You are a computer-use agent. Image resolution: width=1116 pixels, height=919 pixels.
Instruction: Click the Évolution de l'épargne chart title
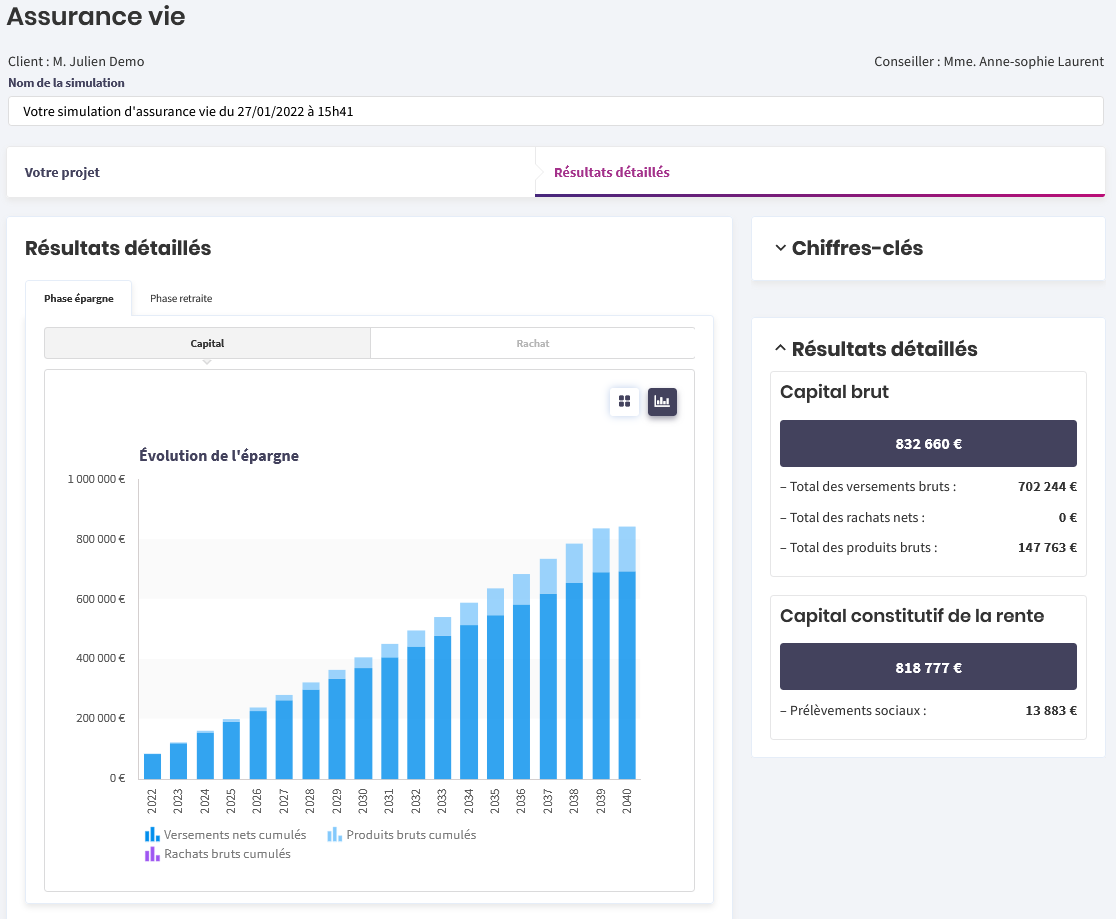219,456
